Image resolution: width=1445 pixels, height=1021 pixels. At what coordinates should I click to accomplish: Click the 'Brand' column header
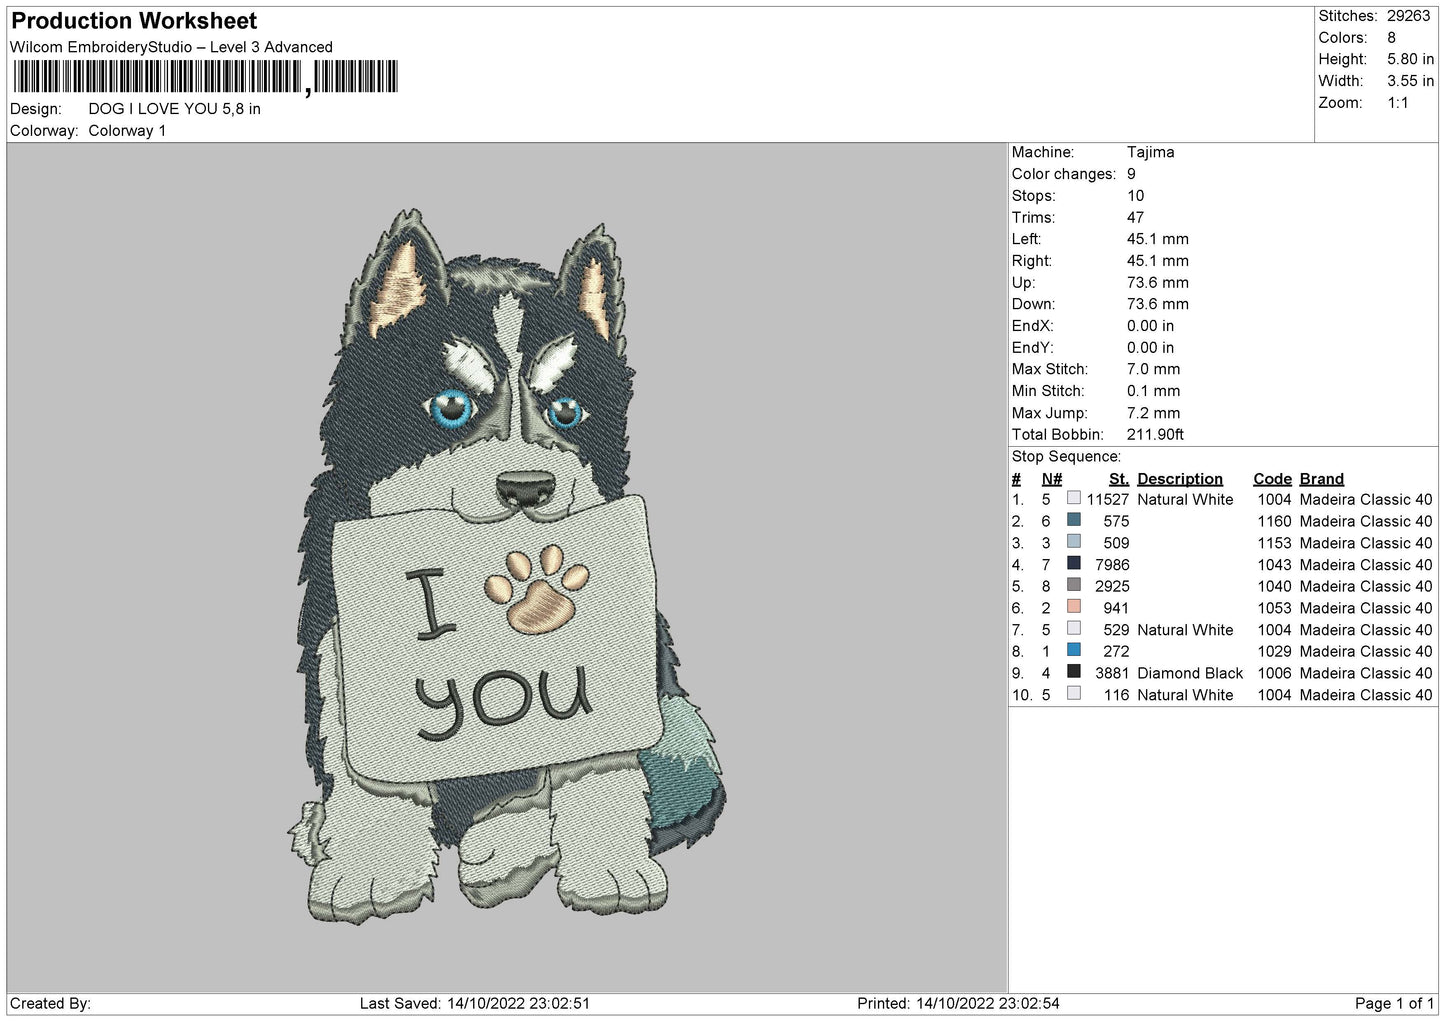coord(1322,479)
